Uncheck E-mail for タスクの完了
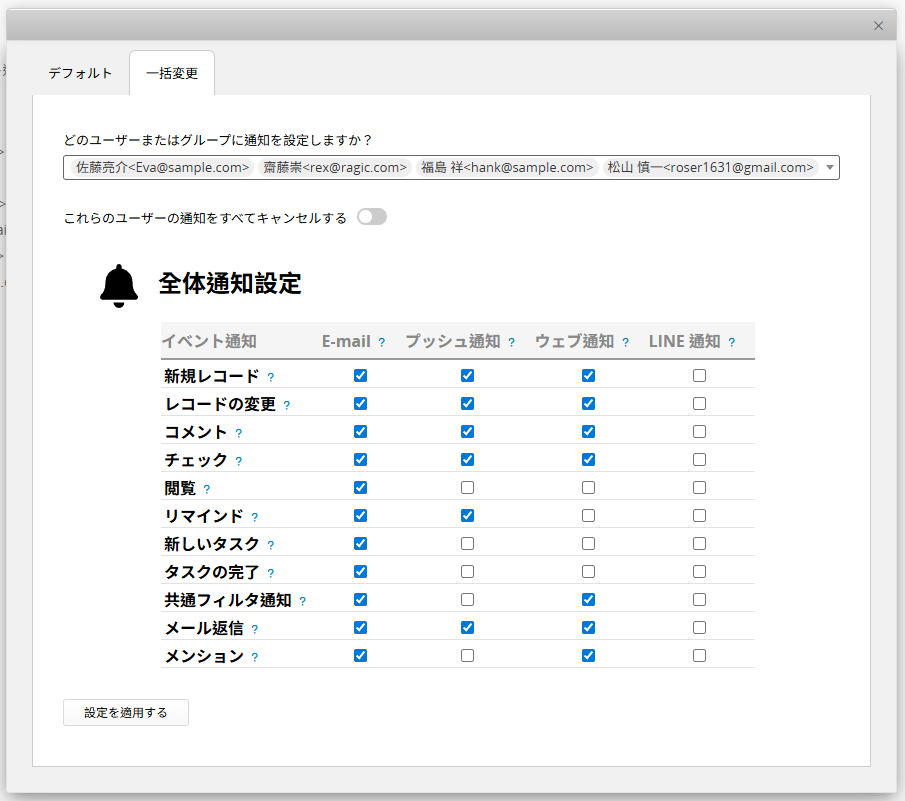This screenshot has width=905, height=801. 361,571
